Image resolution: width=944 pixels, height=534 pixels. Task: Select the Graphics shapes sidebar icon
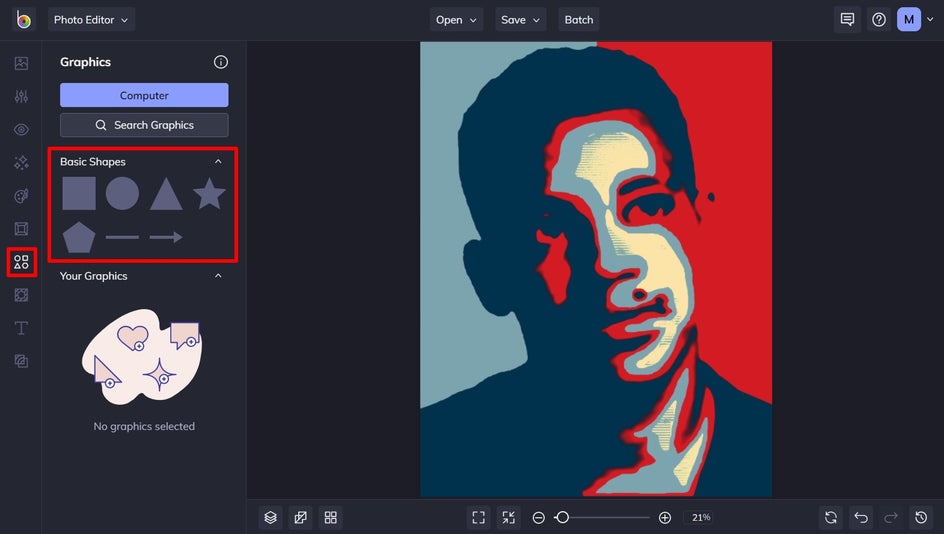(x=21, y=262)
